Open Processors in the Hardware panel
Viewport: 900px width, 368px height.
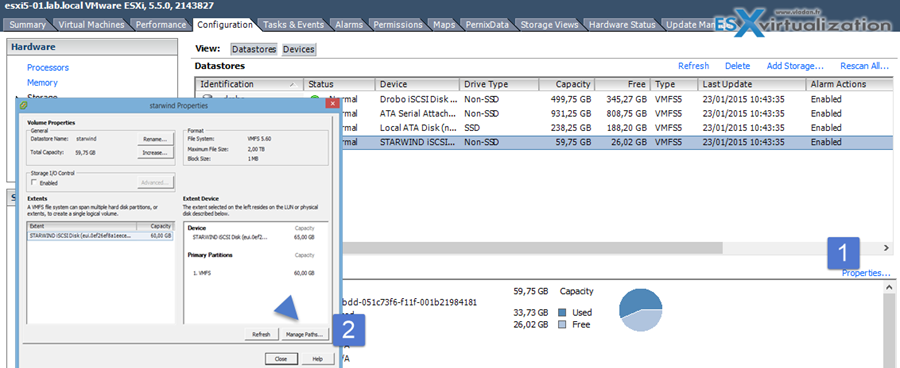pyautogui.click(x=48, y=68)
